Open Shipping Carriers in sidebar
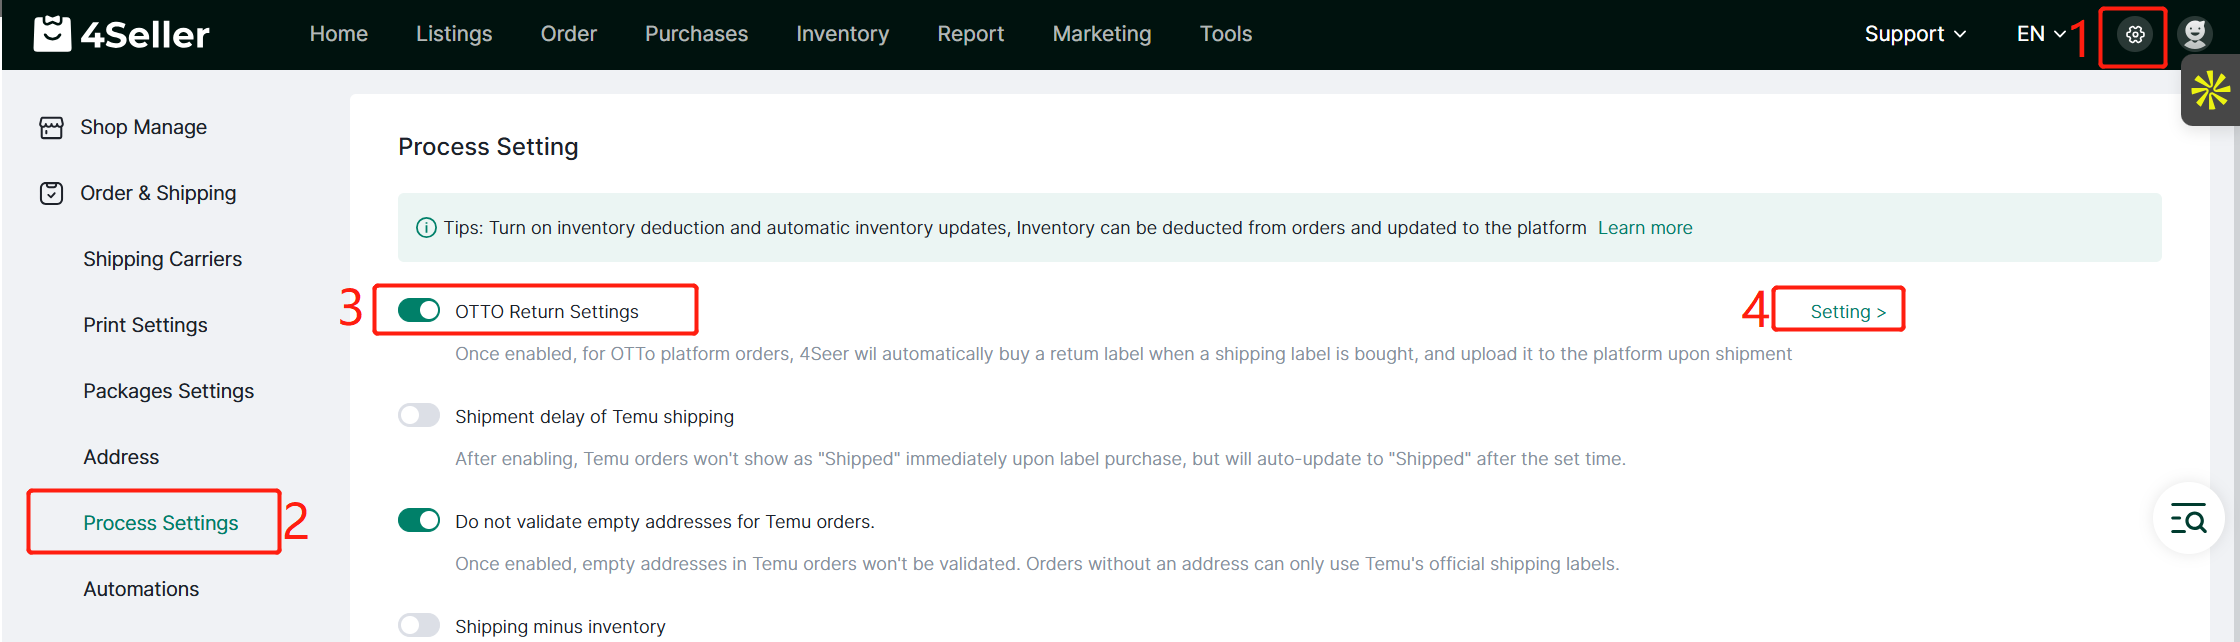Screen dimensions: 2240x642 click(x=162, y=259)
